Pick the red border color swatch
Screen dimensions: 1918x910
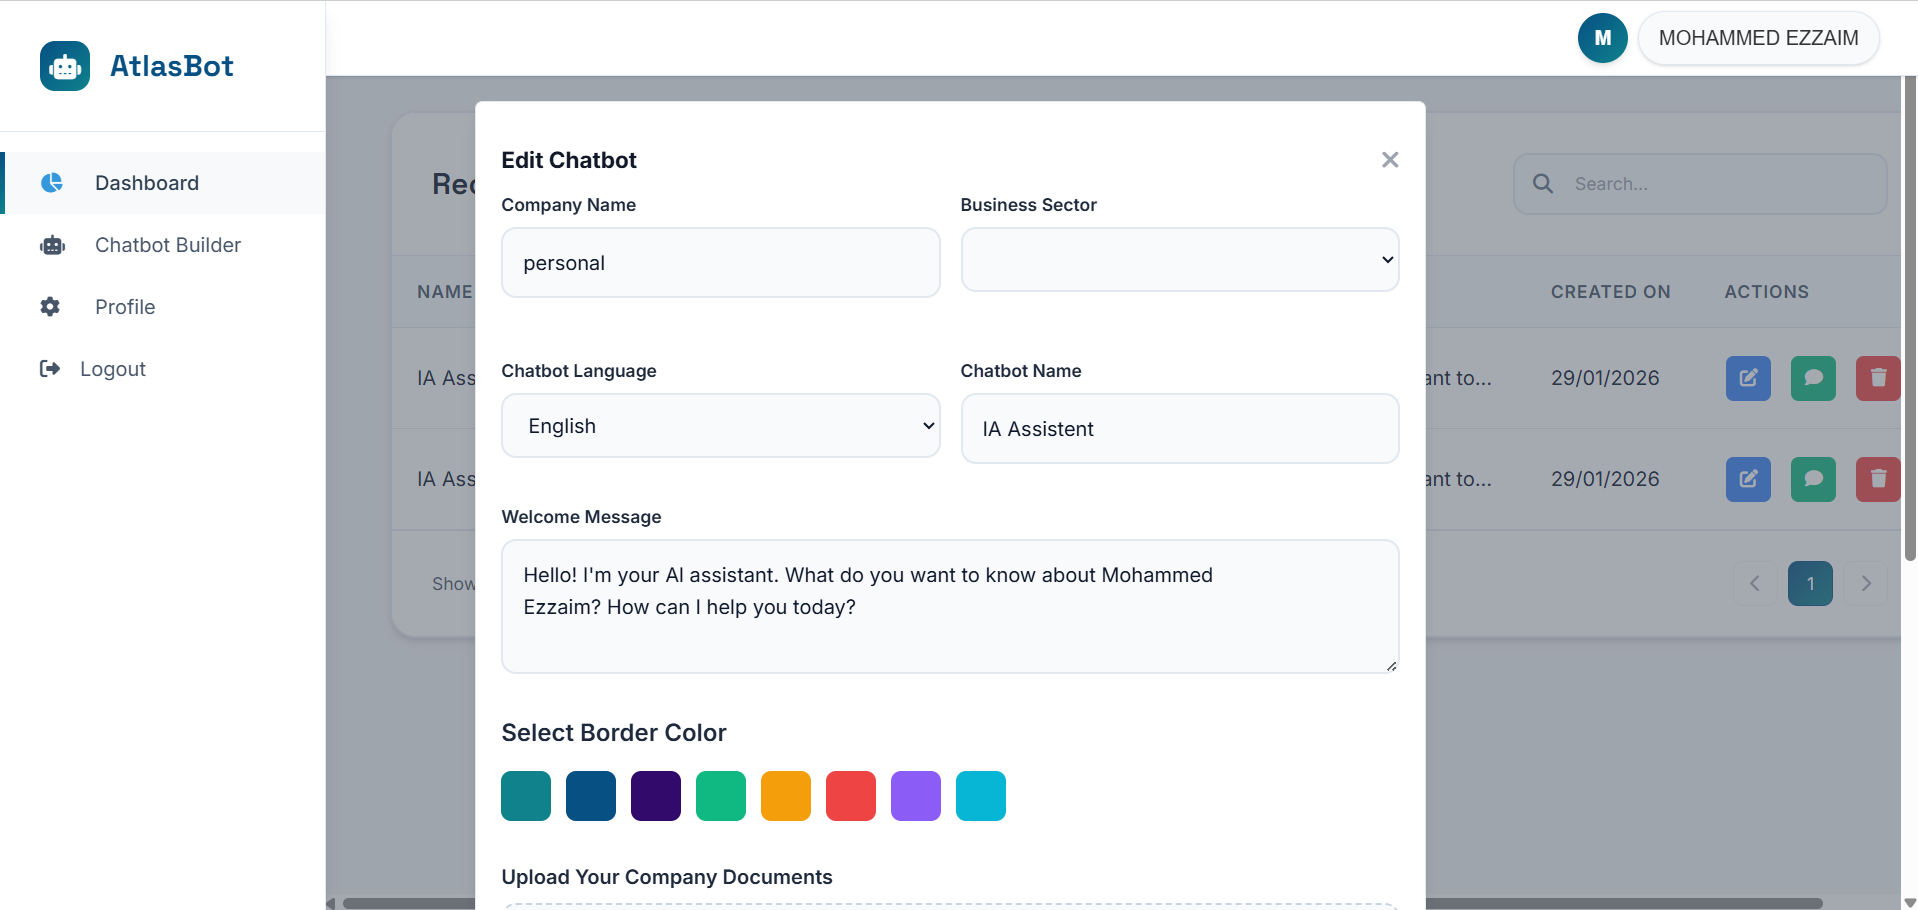point(850,796)
